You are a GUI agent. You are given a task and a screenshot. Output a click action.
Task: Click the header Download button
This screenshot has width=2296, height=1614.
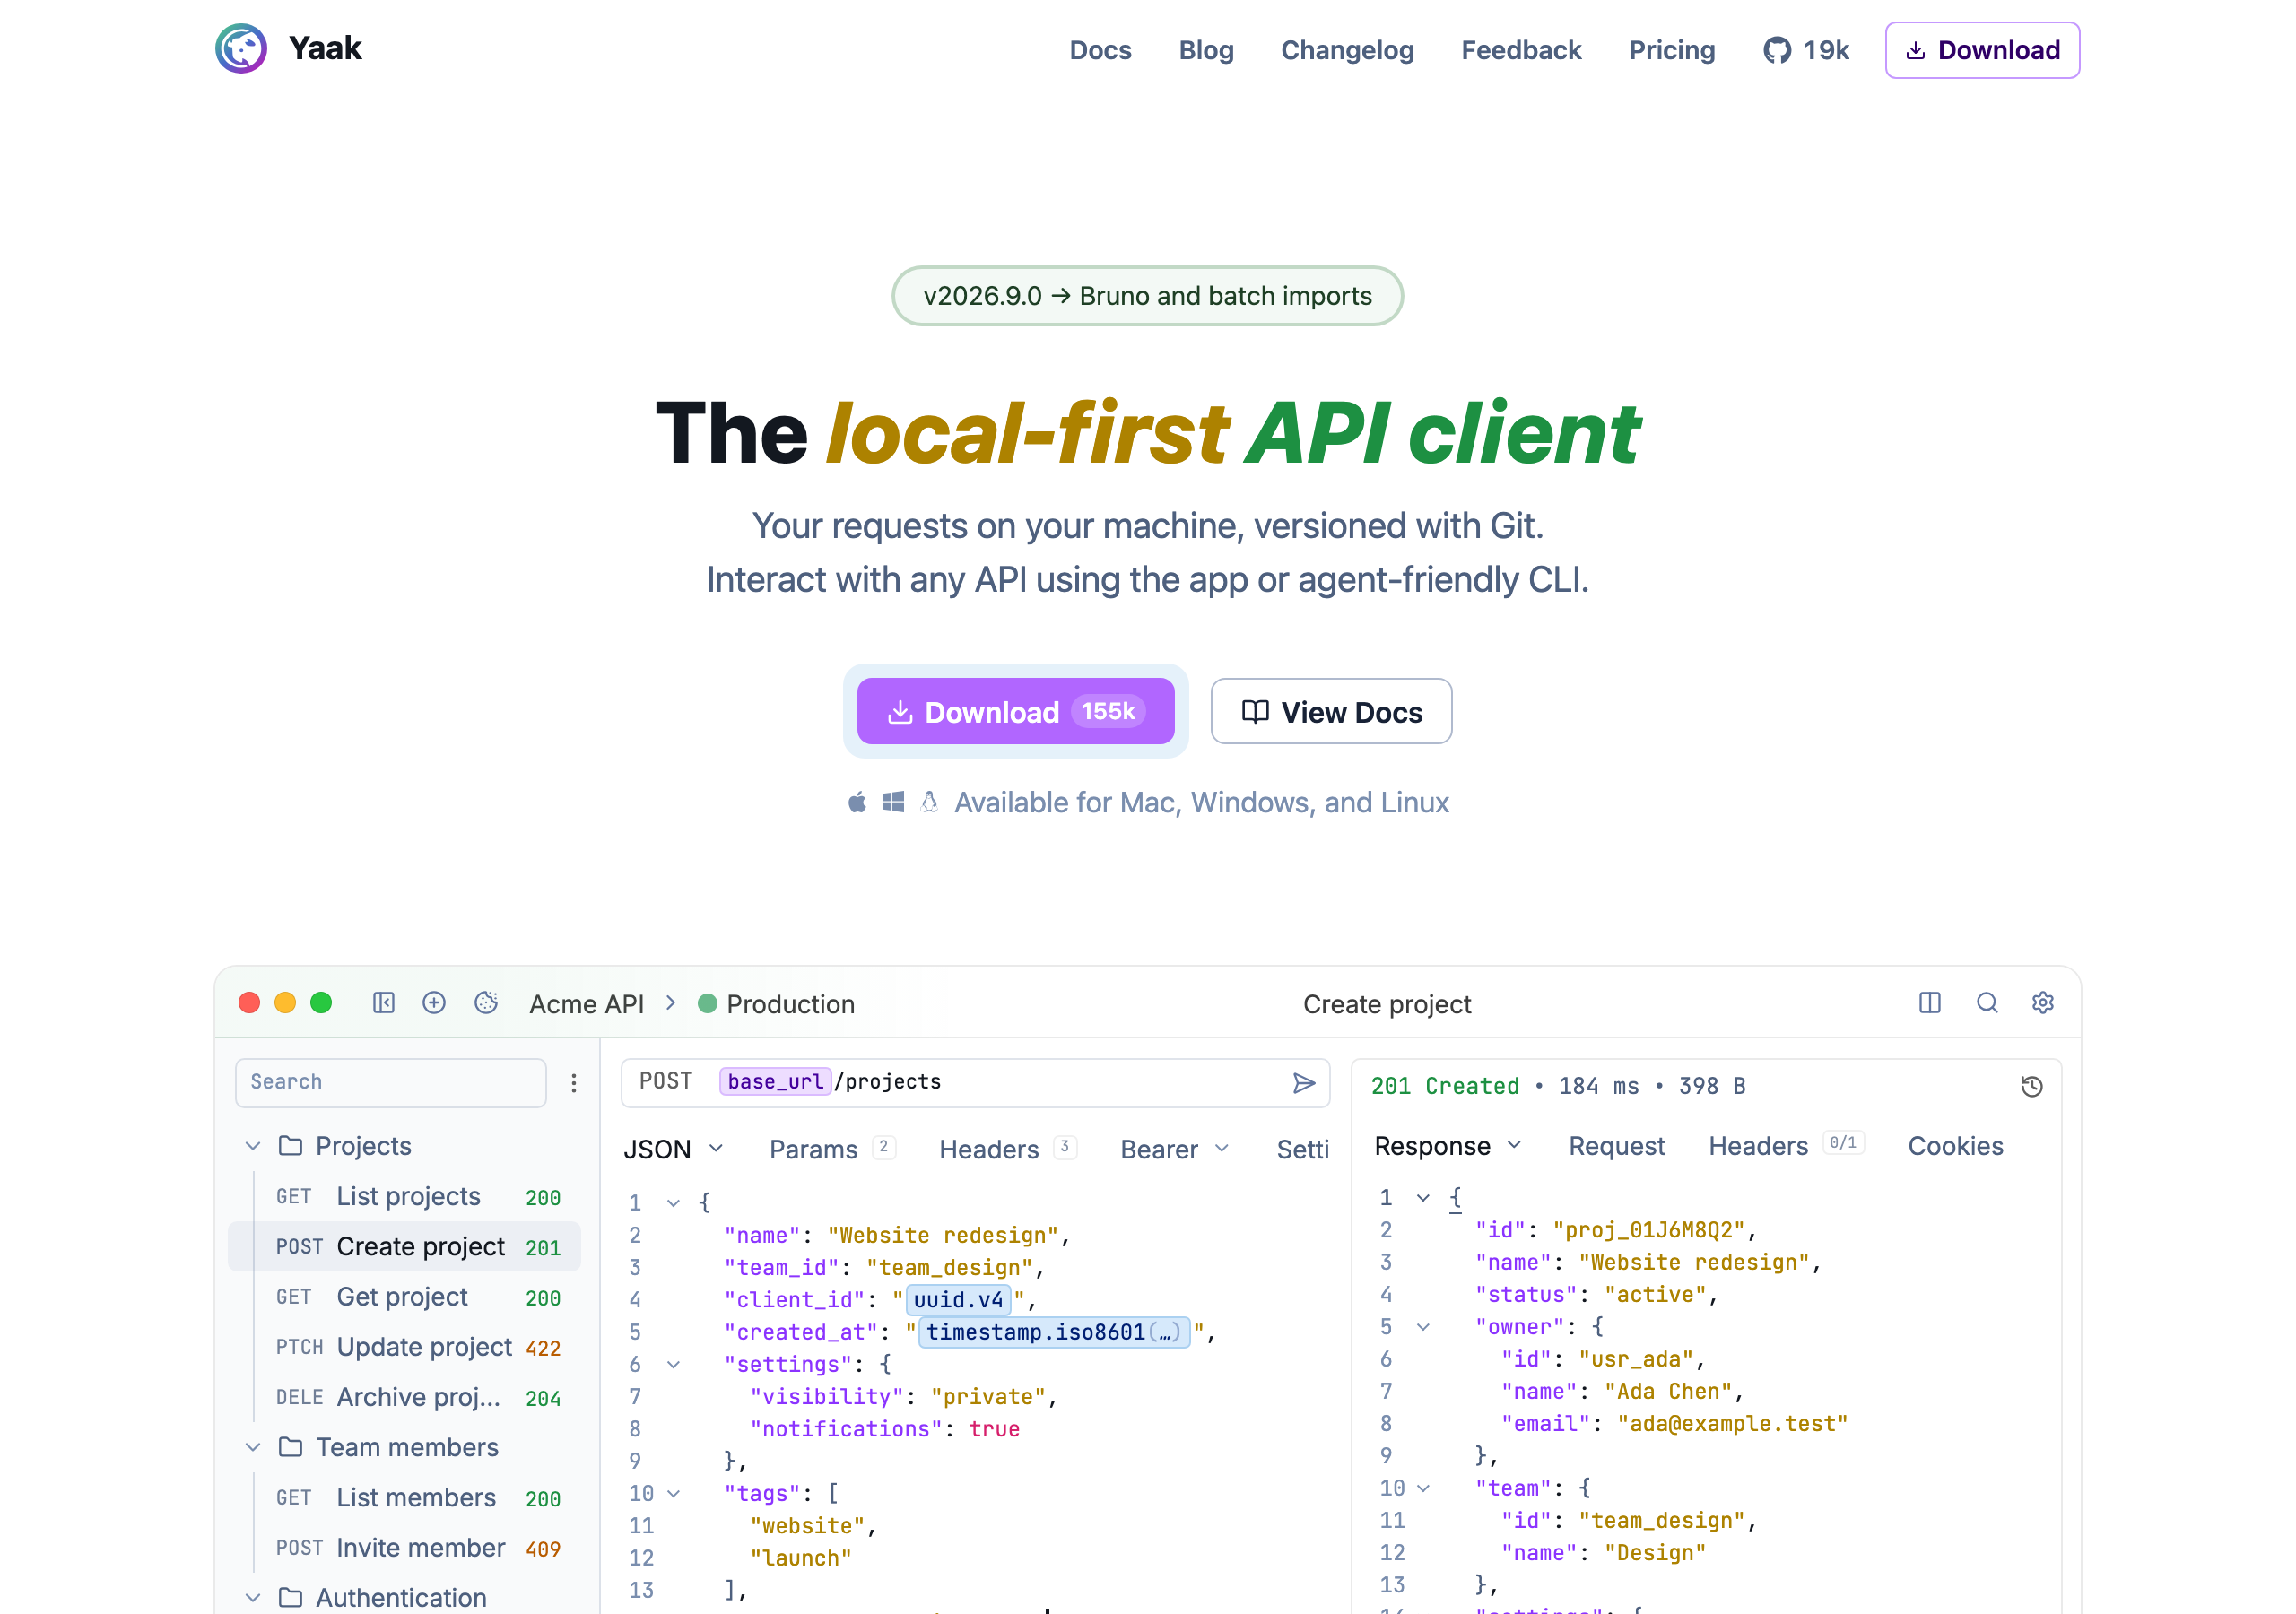(1982, 50)
